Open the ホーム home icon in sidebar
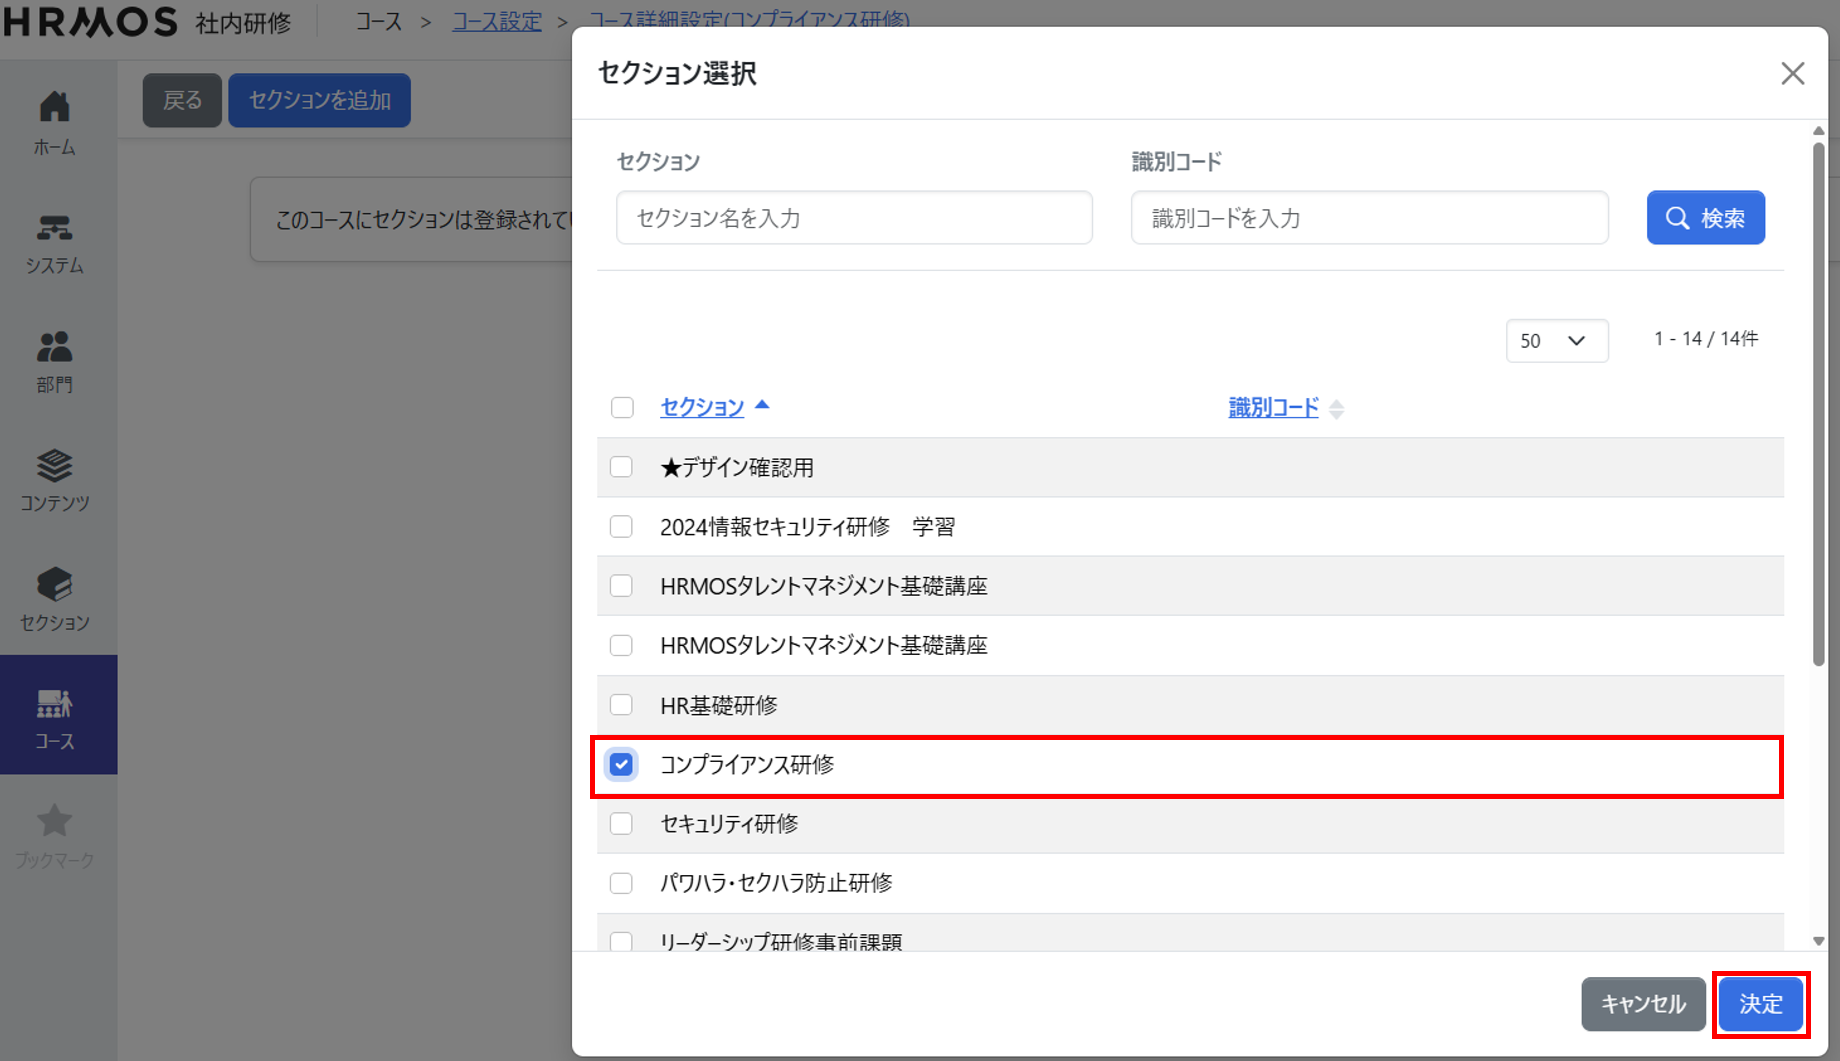This screenshot has height=1061, width=1840. [55, 107]
